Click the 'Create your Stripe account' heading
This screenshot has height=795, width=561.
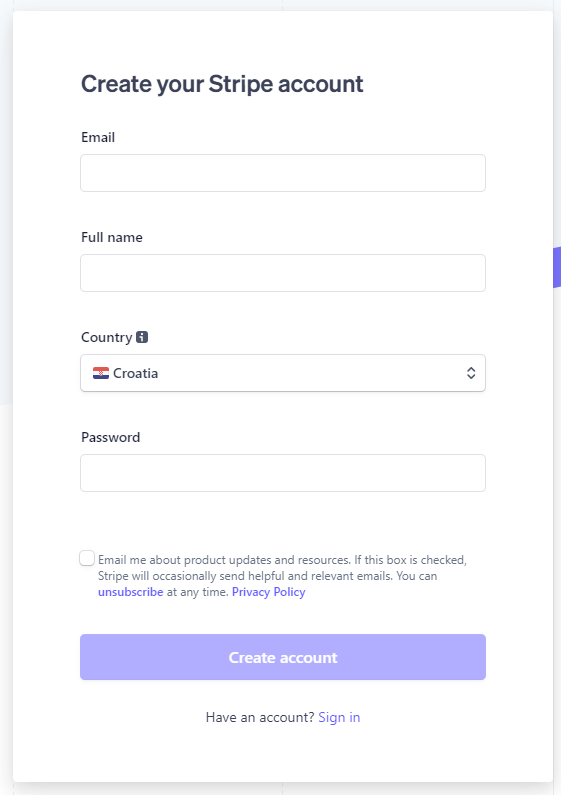coord(222,85)
